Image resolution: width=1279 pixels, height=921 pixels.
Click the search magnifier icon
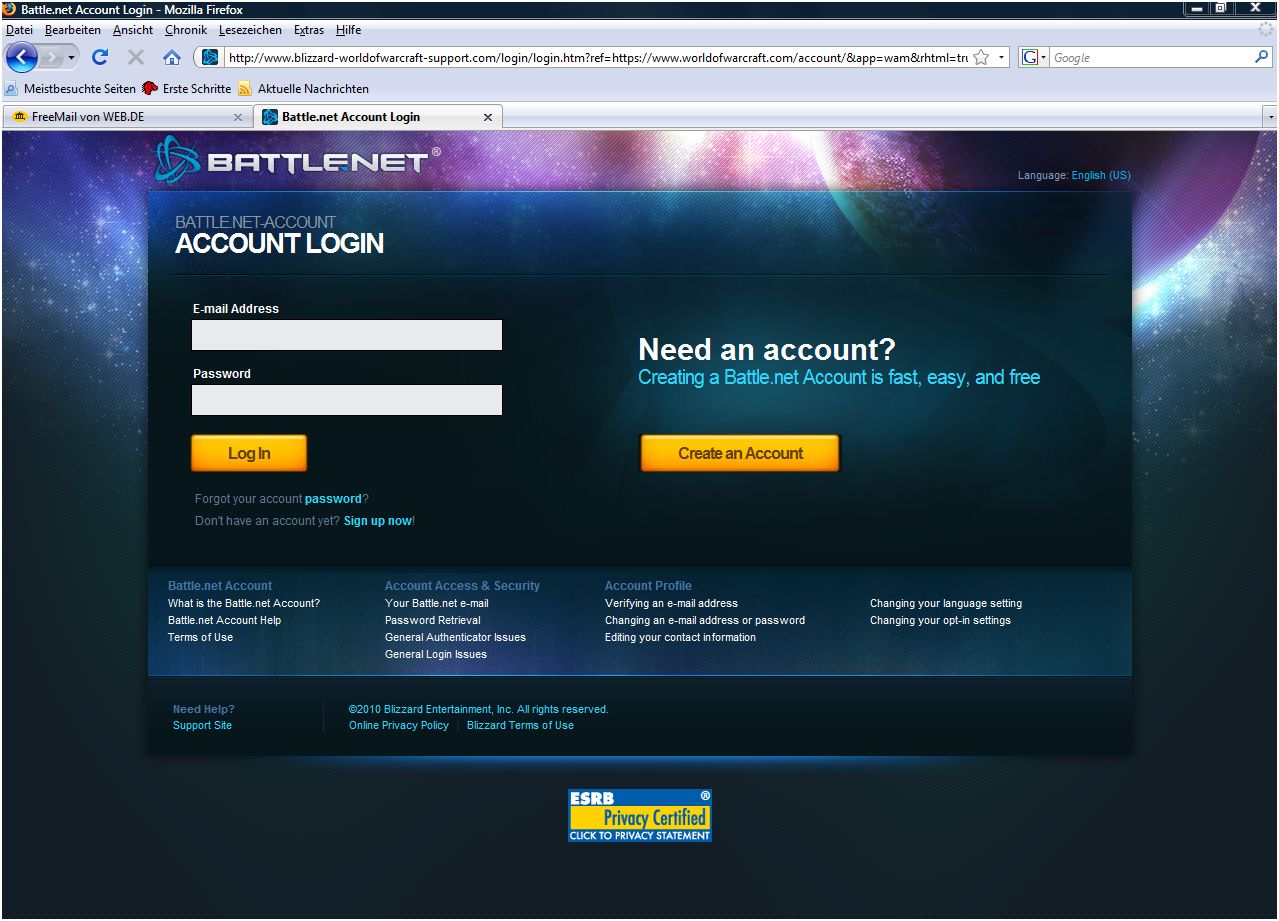pos(1261,58)
